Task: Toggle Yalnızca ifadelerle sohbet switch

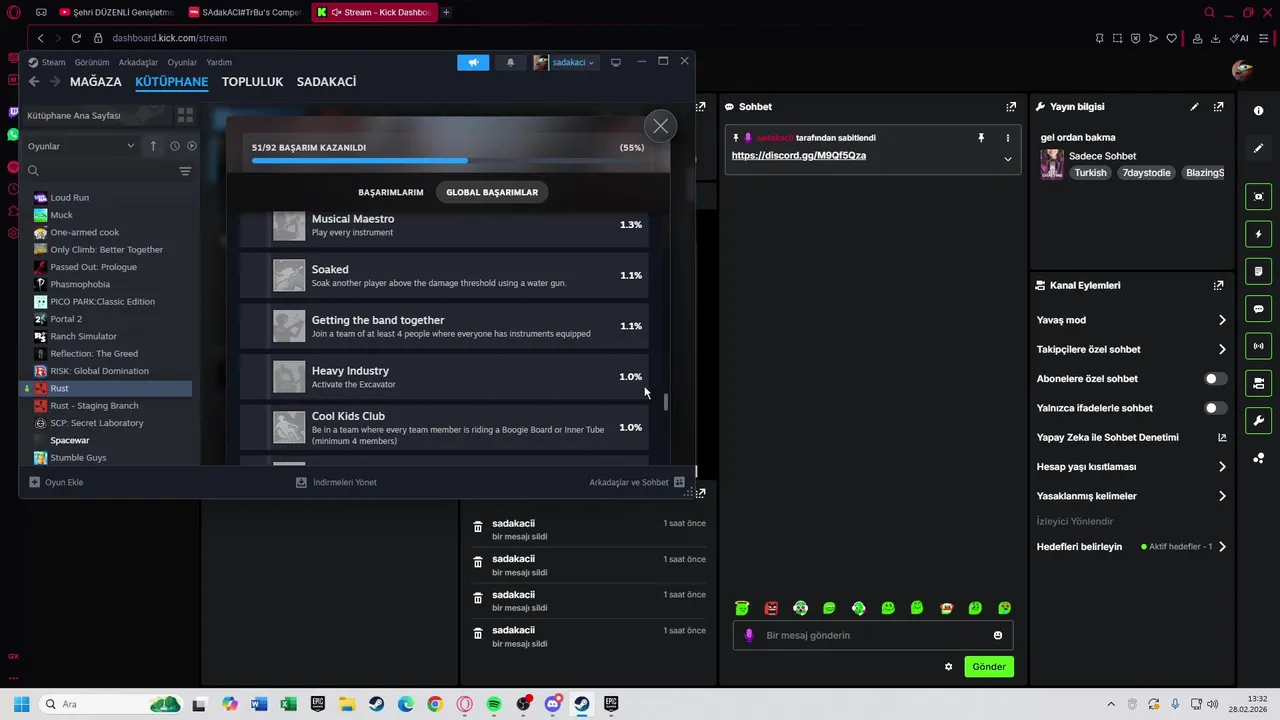Action: 1215,408
